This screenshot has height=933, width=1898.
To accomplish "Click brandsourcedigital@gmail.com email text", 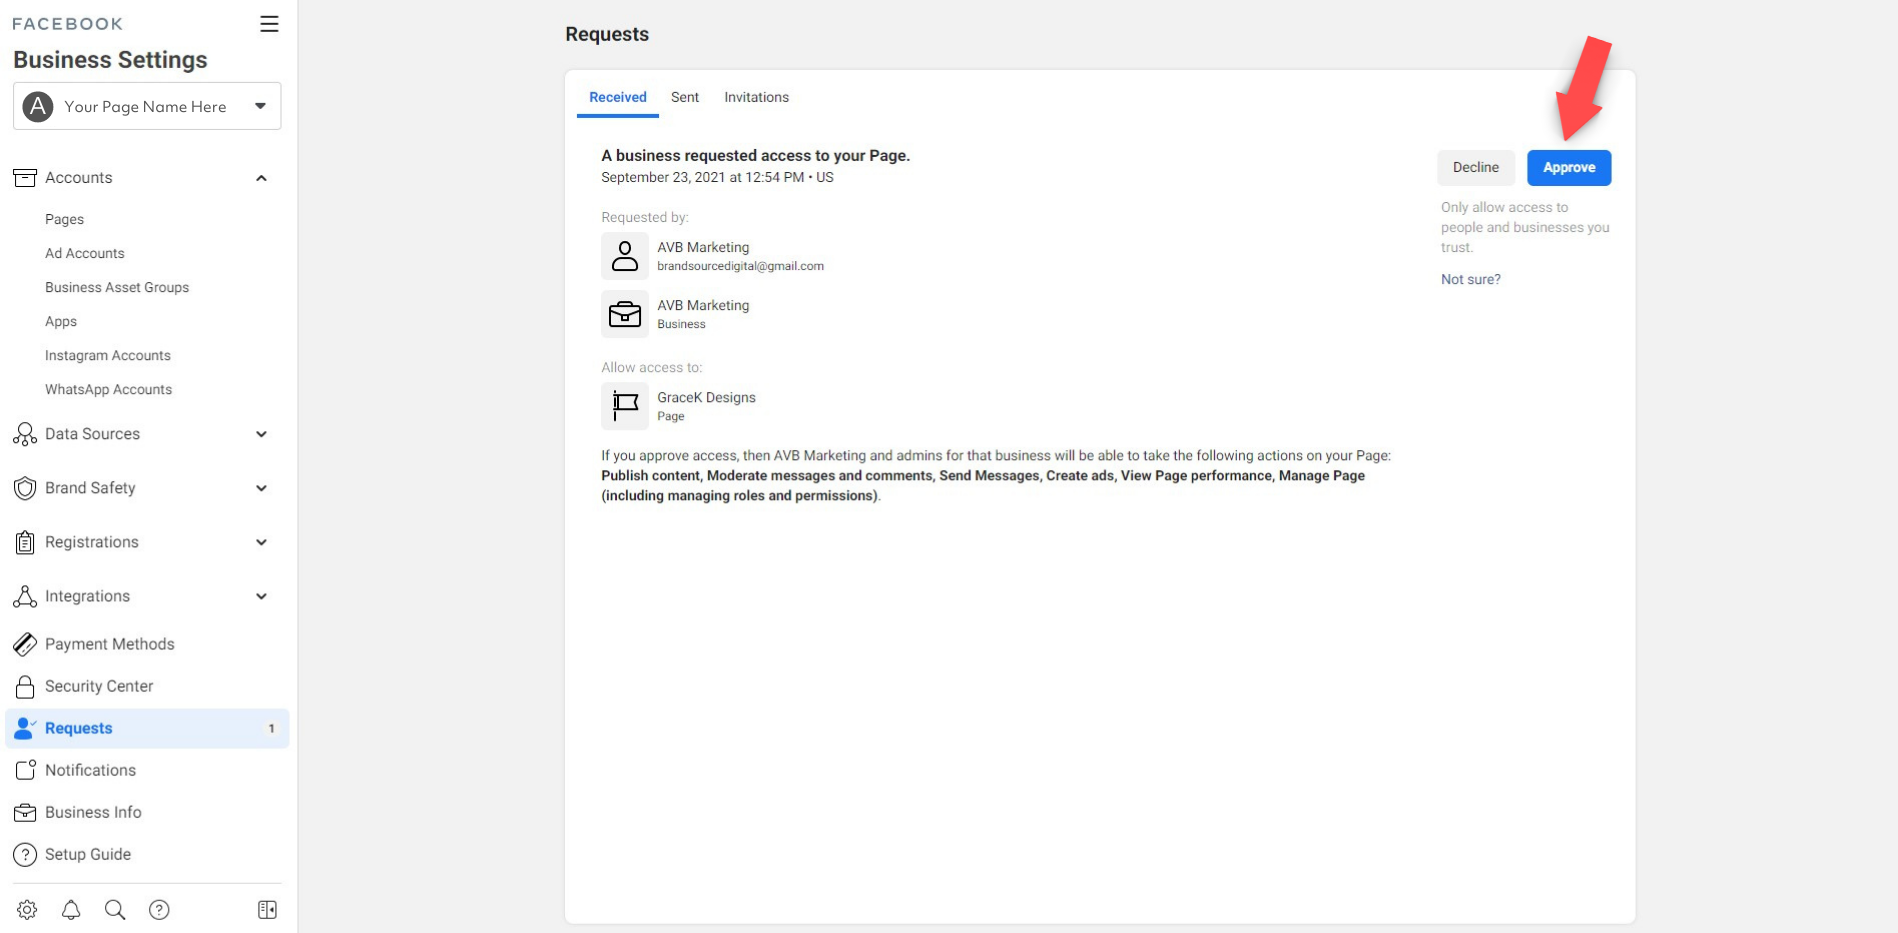I will 740,266.
